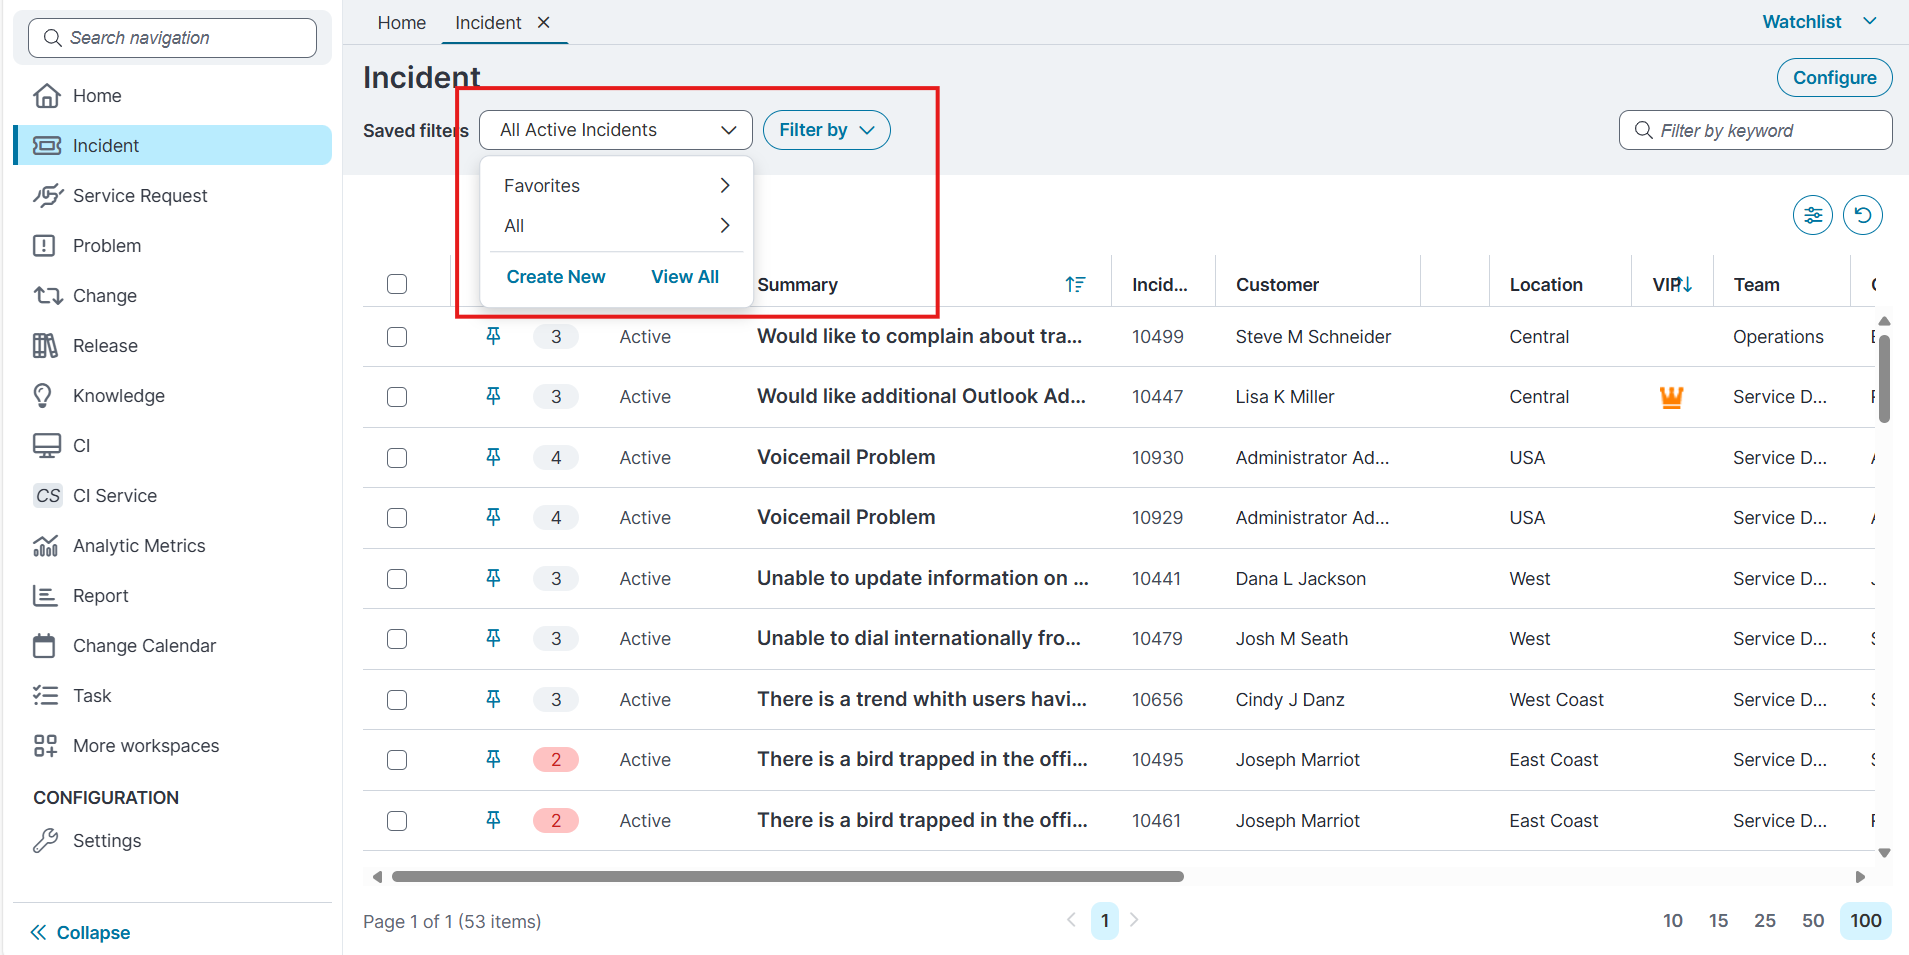
Task: Open Knowledge lightbulb in sidebar
Action: pyautogui.click(x=44, y=396)
